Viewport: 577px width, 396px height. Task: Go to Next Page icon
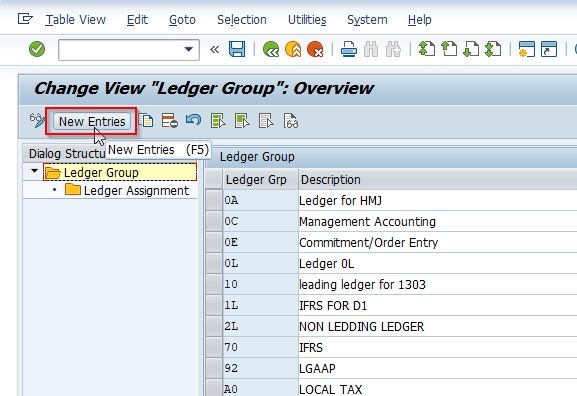tap(471, 49)
